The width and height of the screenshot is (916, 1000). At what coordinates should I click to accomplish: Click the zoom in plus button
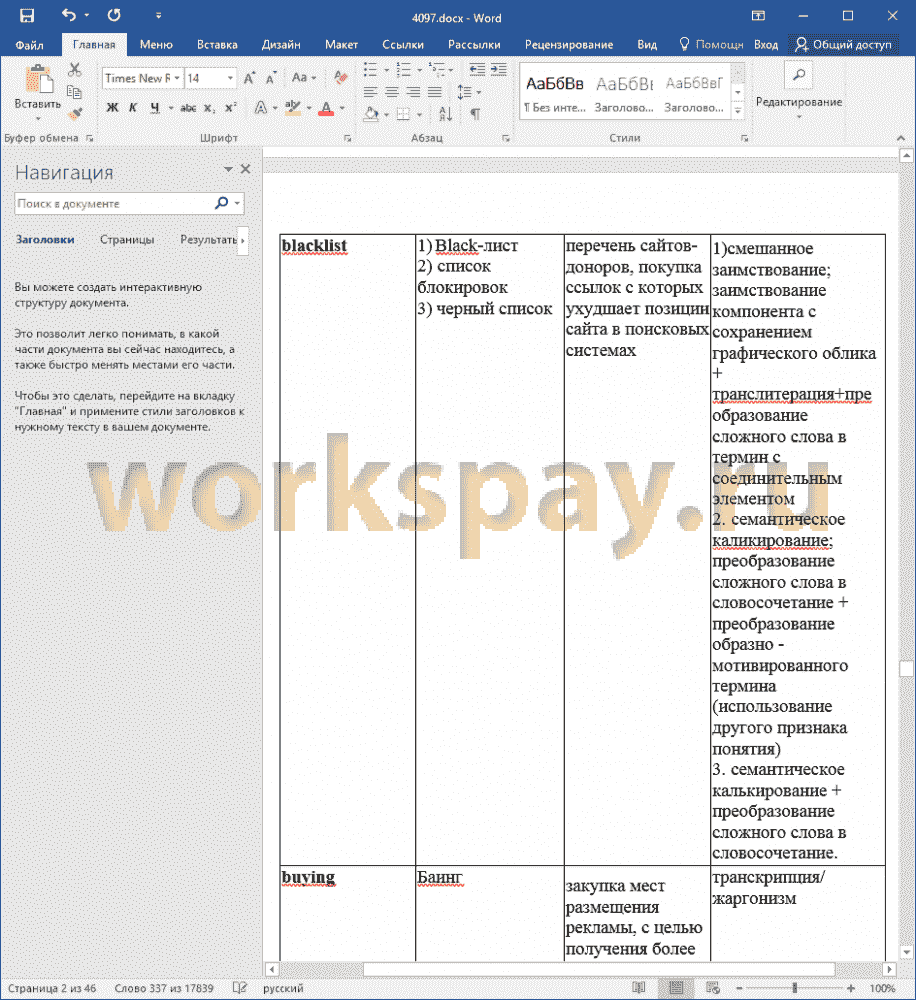pyautogui.click(x=851, y=988)
